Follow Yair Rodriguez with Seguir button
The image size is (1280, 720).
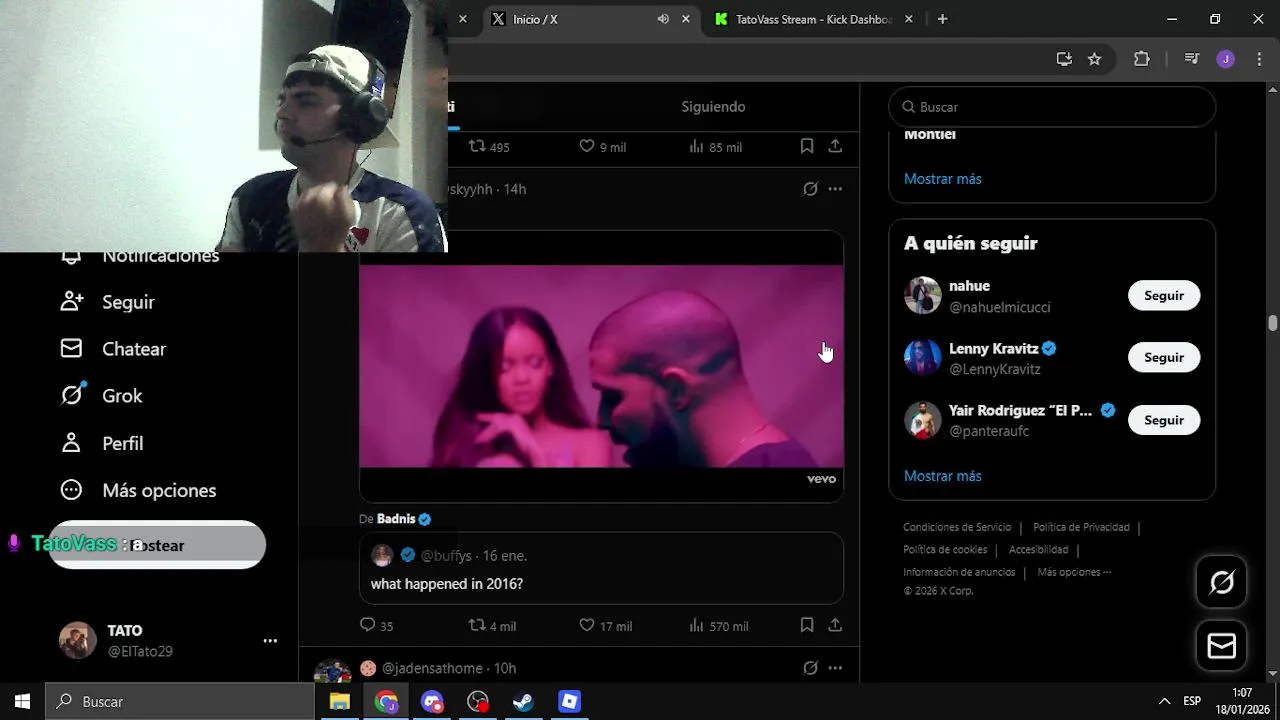pyautogui.click(x=1164, y=420)
